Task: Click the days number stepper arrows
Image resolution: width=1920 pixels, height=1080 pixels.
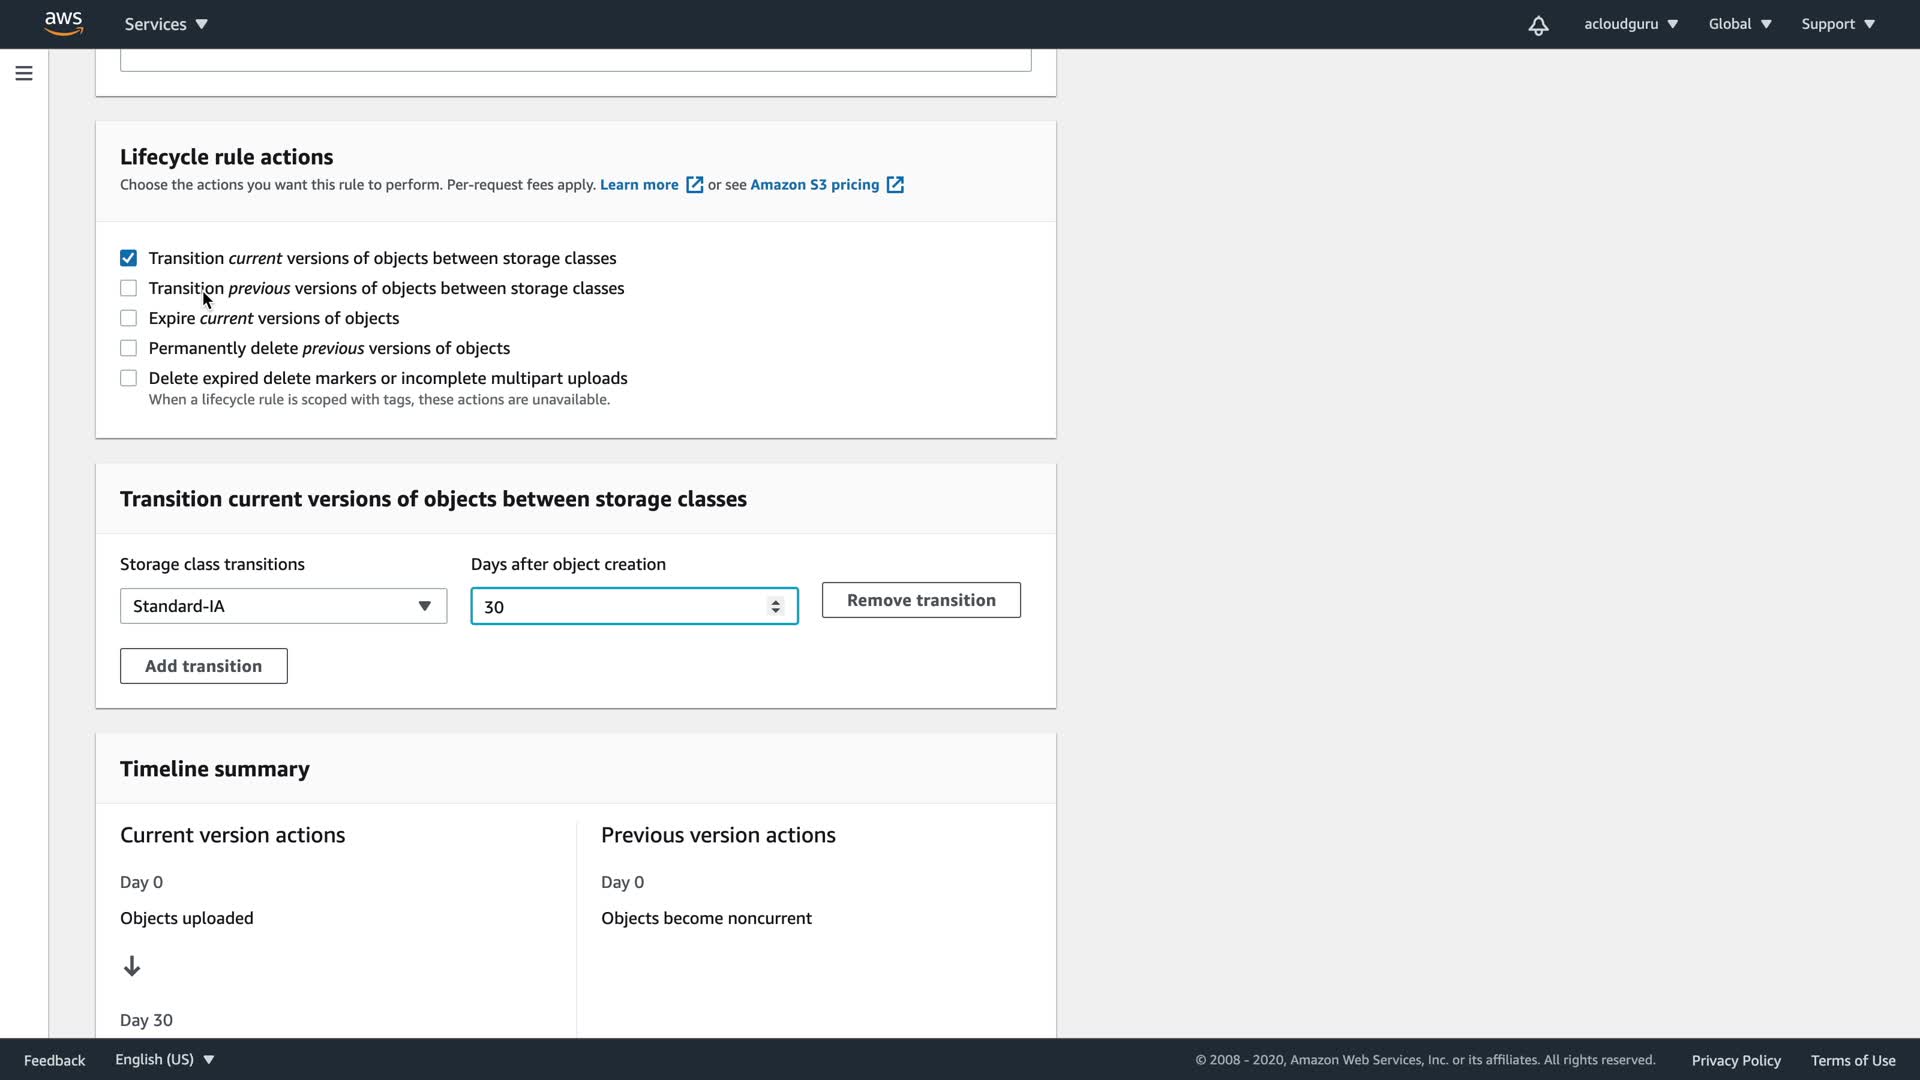Action: 775,606
